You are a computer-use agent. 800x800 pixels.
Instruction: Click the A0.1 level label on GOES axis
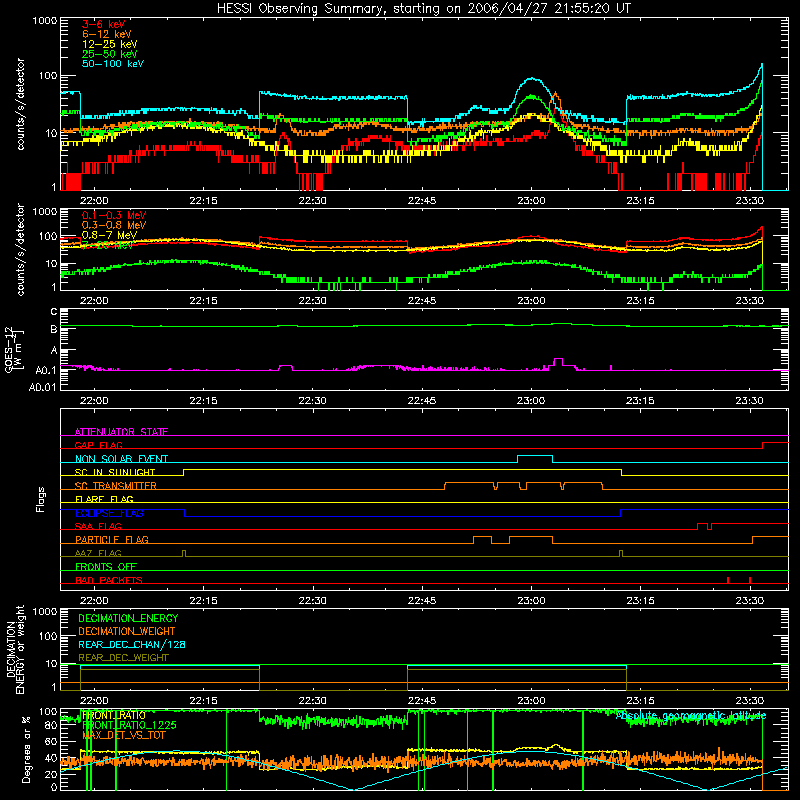pyautogui.click(x=46, y=370)
